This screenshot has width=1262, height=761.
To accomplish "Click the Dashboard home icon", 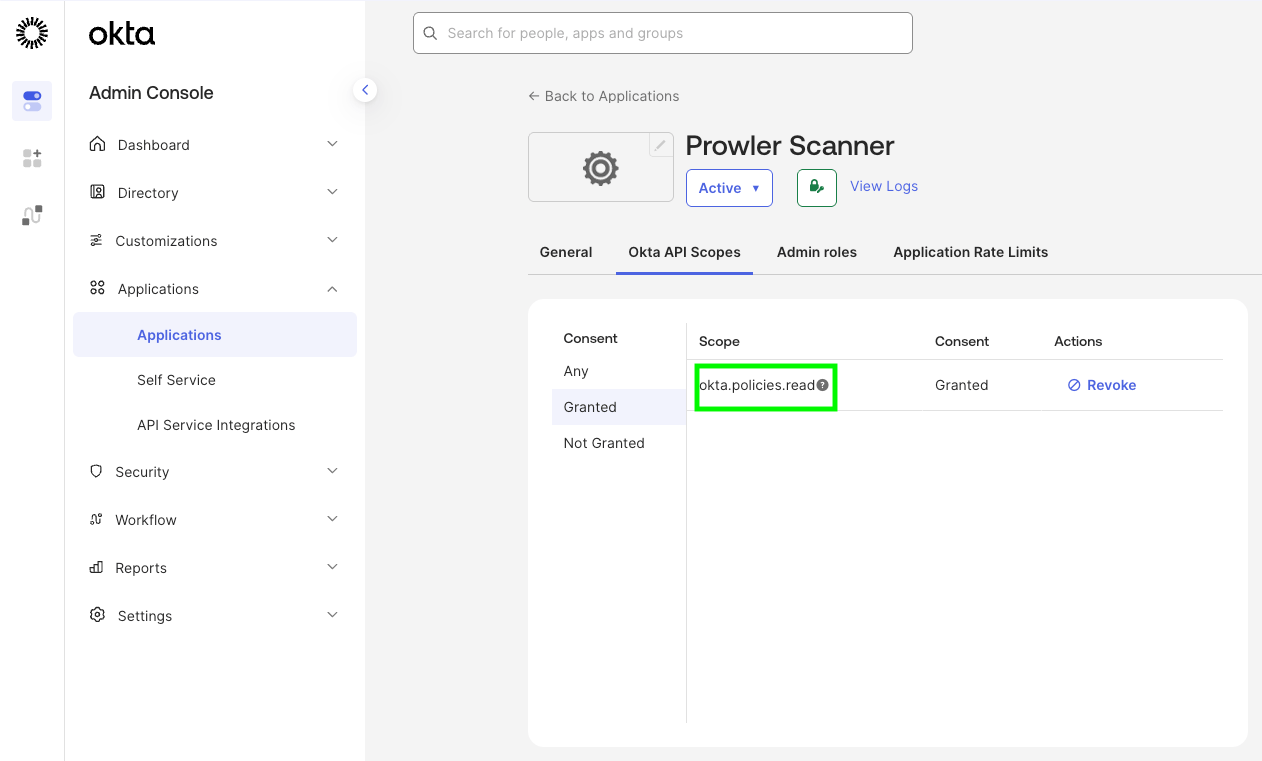I will coord(97,144).
